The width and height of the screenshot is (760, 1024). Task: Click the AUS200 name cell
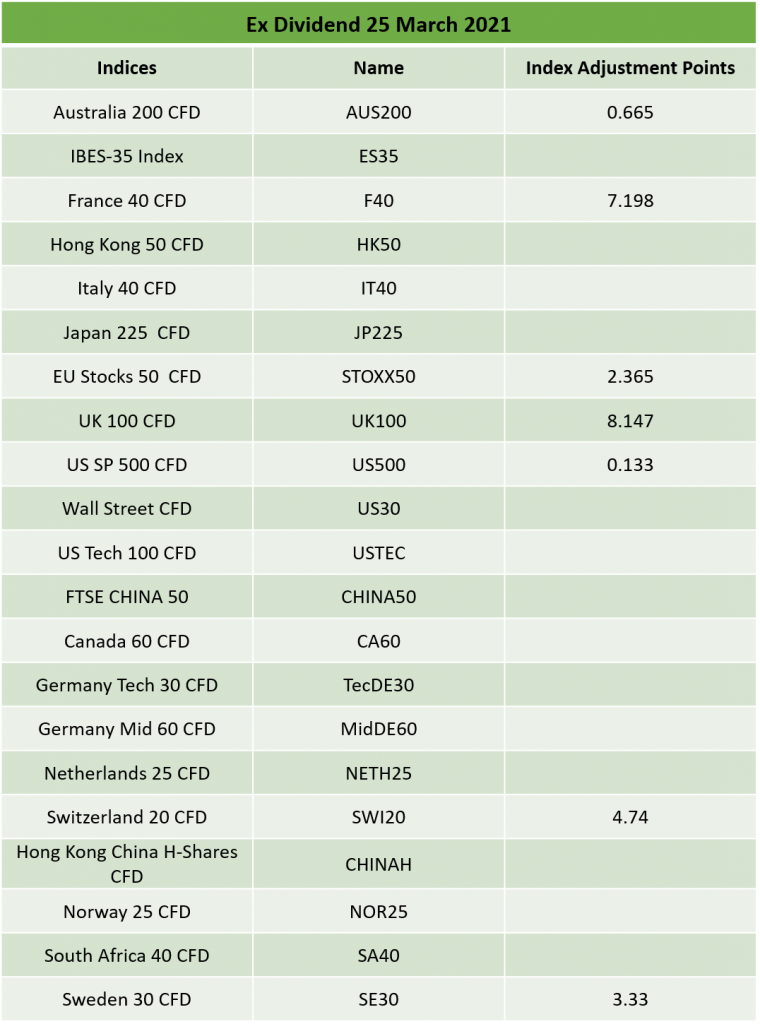coord(379,112)
